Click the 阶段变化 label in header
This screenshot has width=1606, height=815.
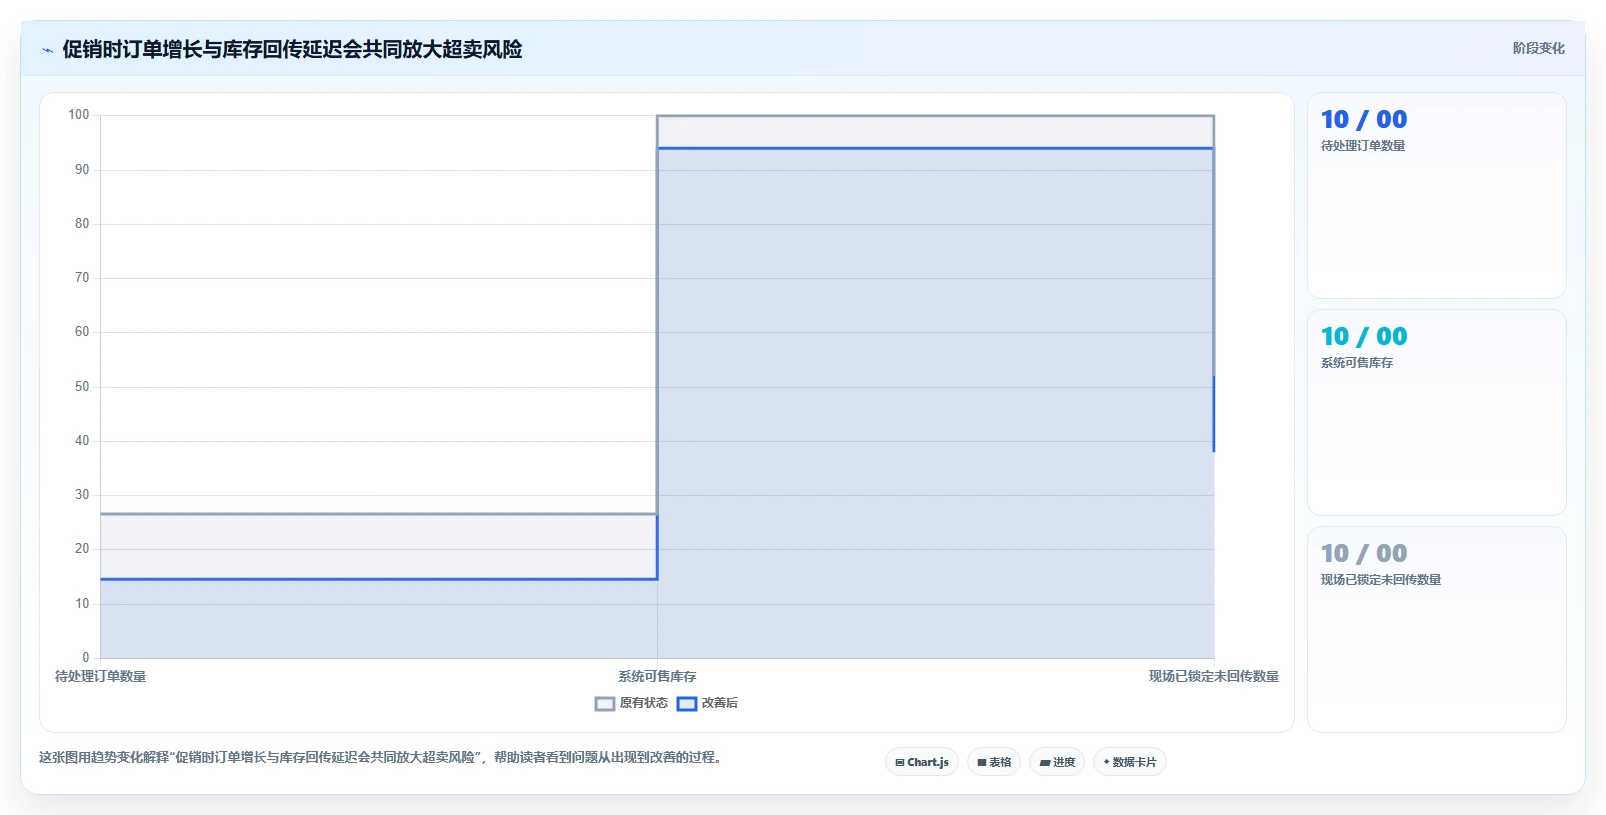point(1538,48)
